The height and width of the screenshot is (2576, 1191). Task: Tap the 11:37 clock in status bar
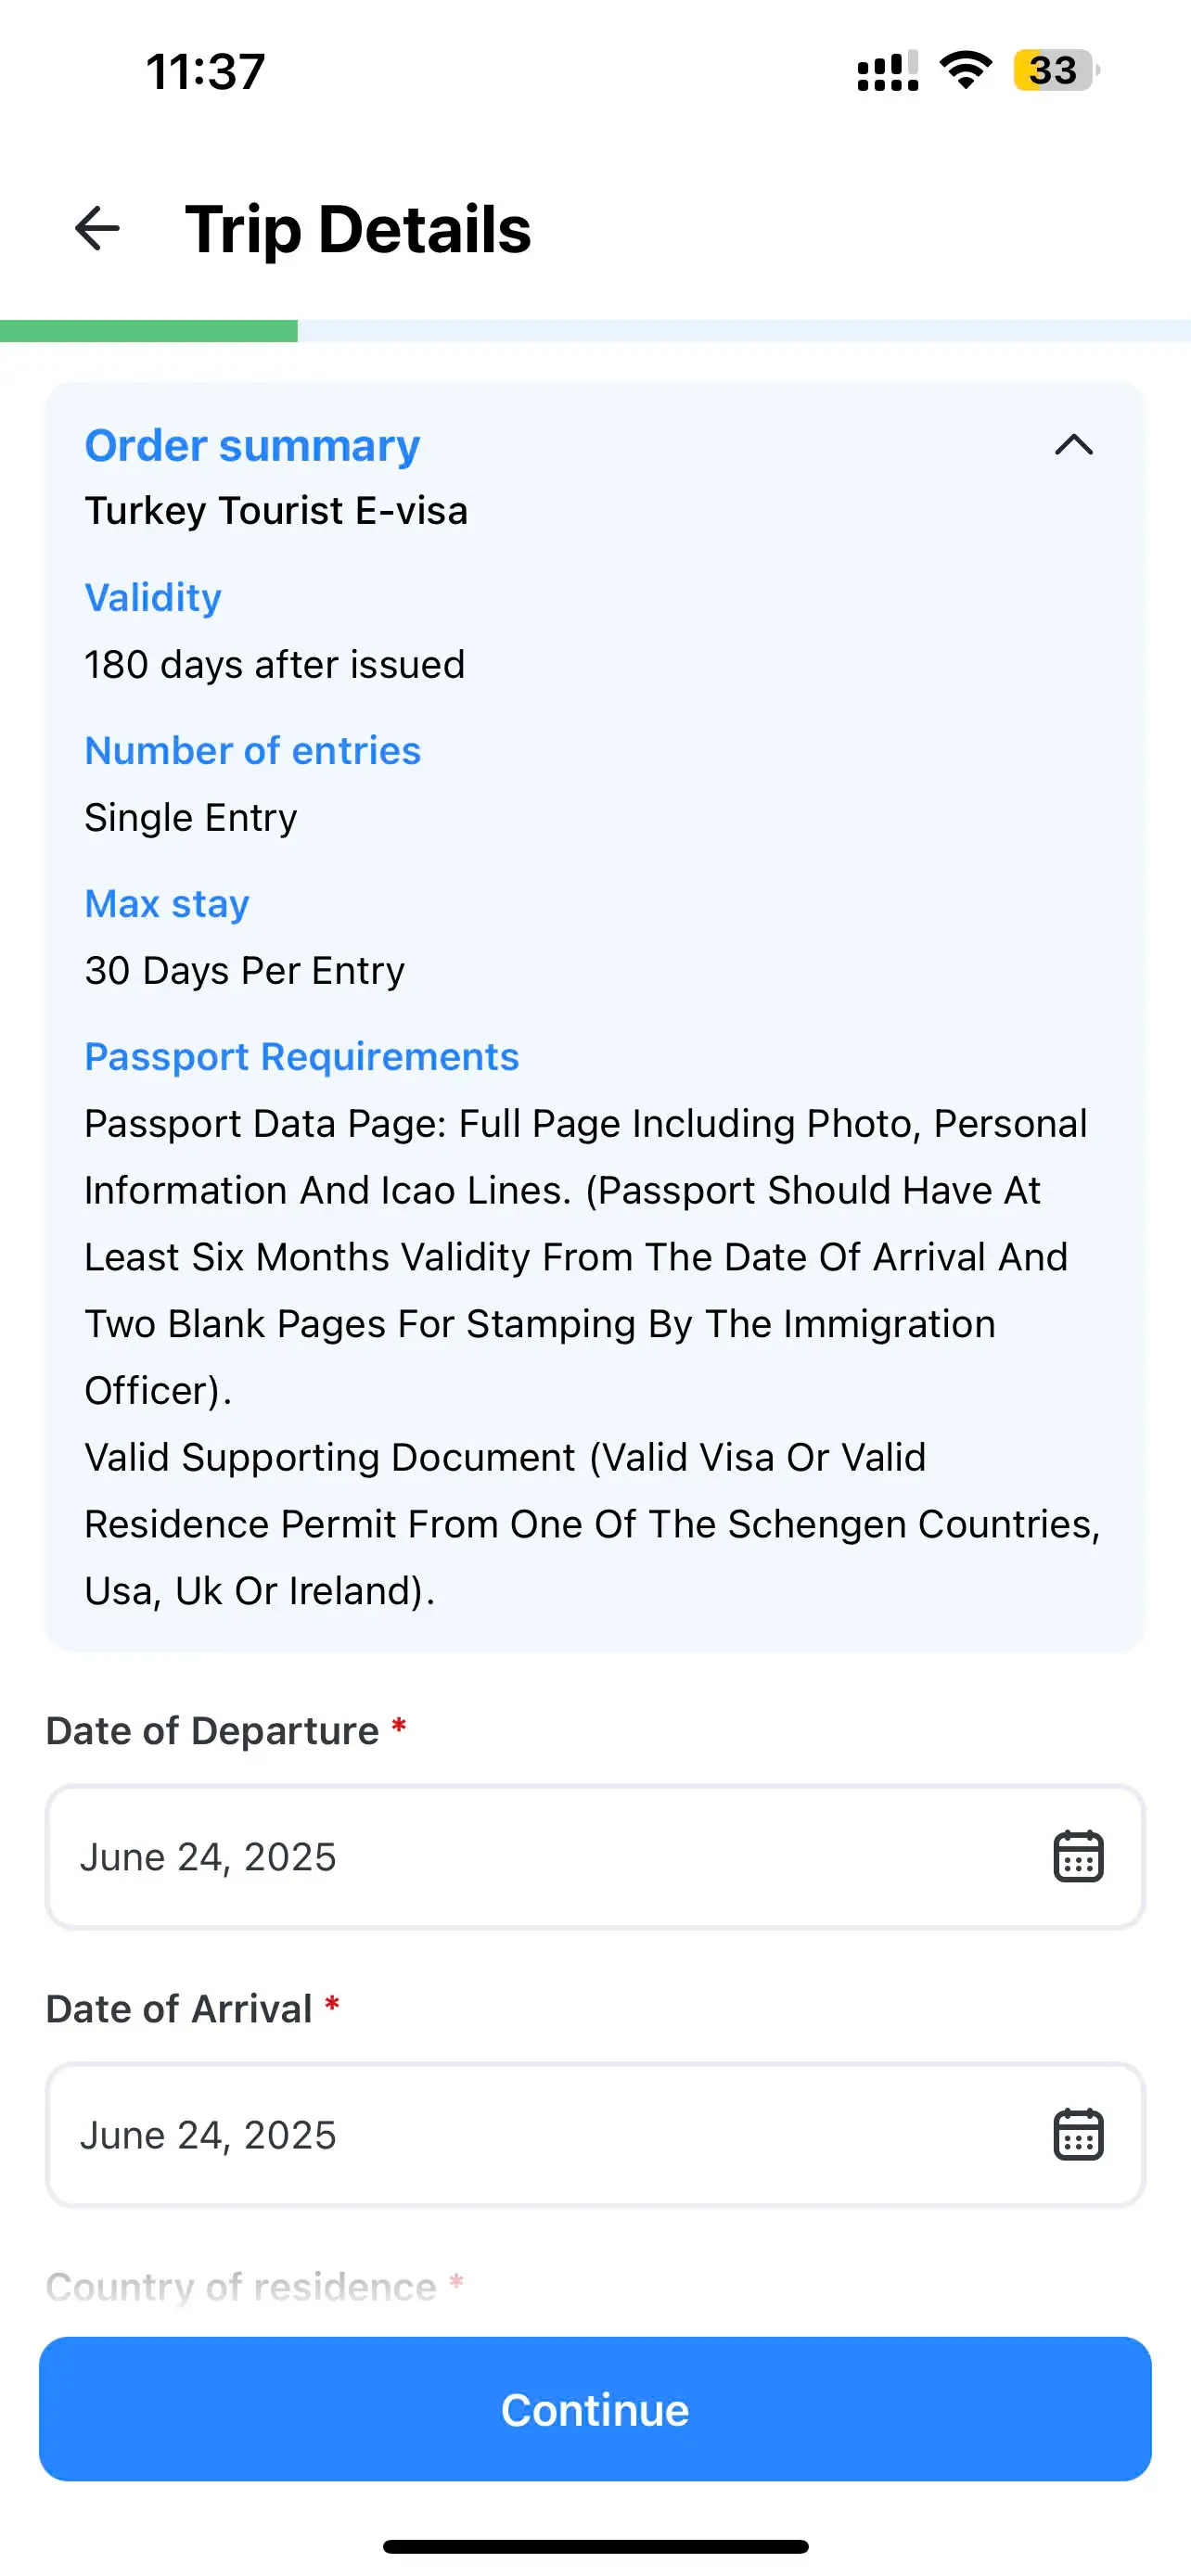click(206, 71)
